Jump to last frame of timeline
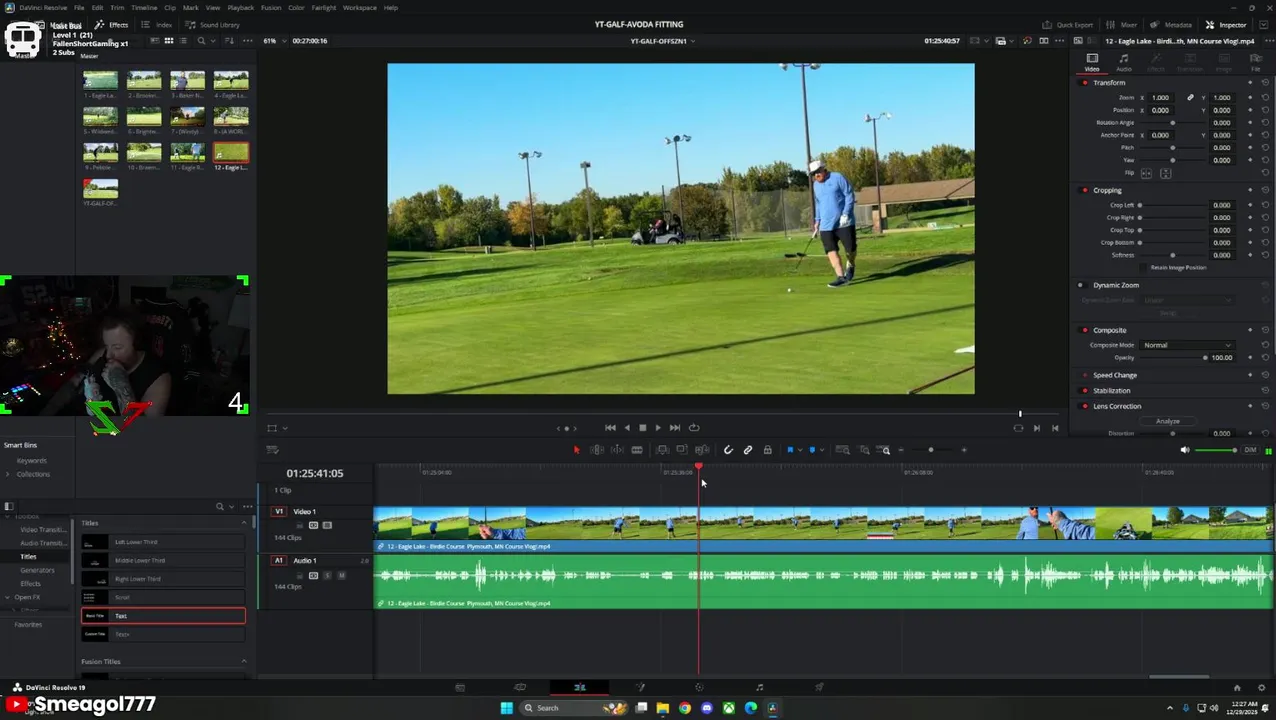Screen dimensions: 1276x720 point(675,428)
